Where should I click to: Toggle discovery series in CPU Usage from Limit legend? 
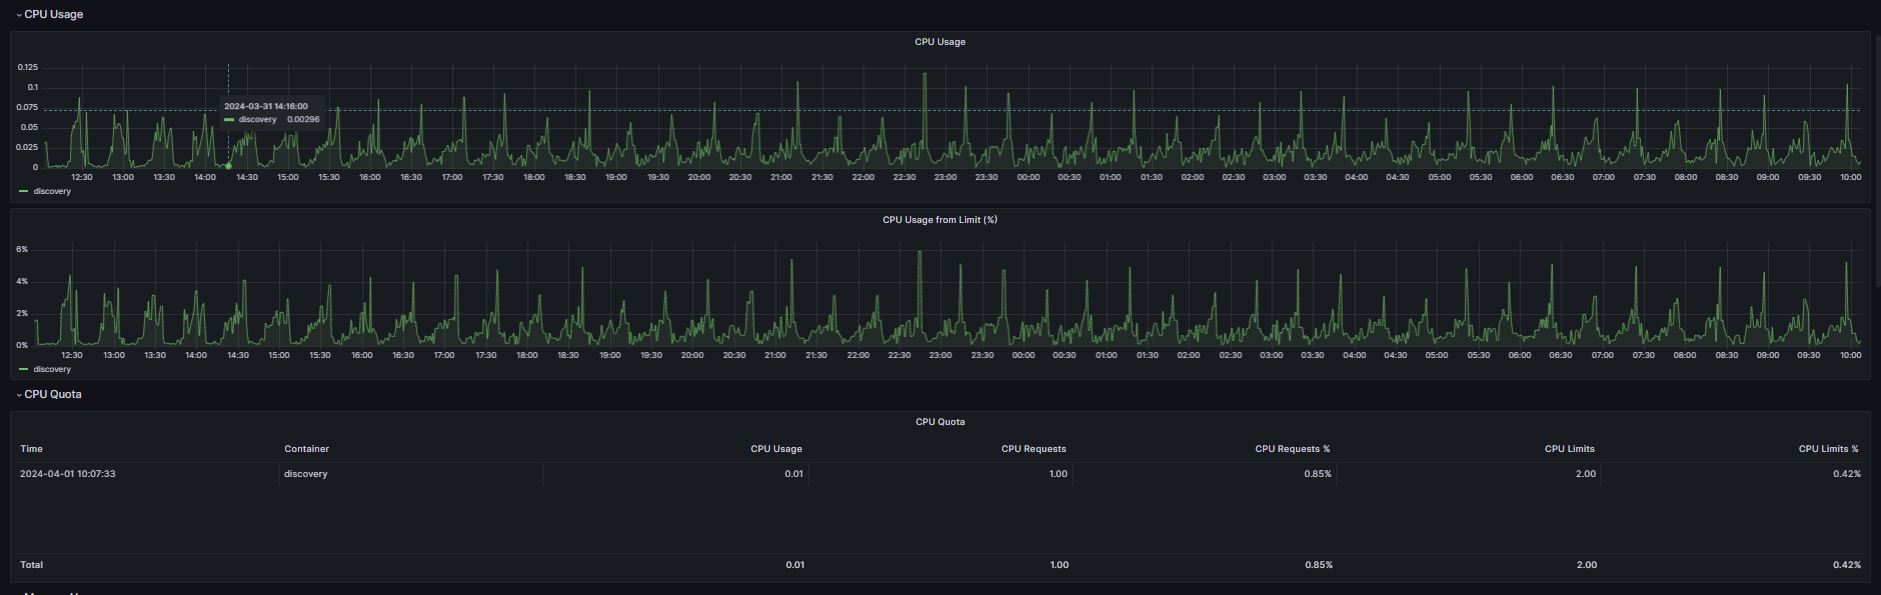52,369
